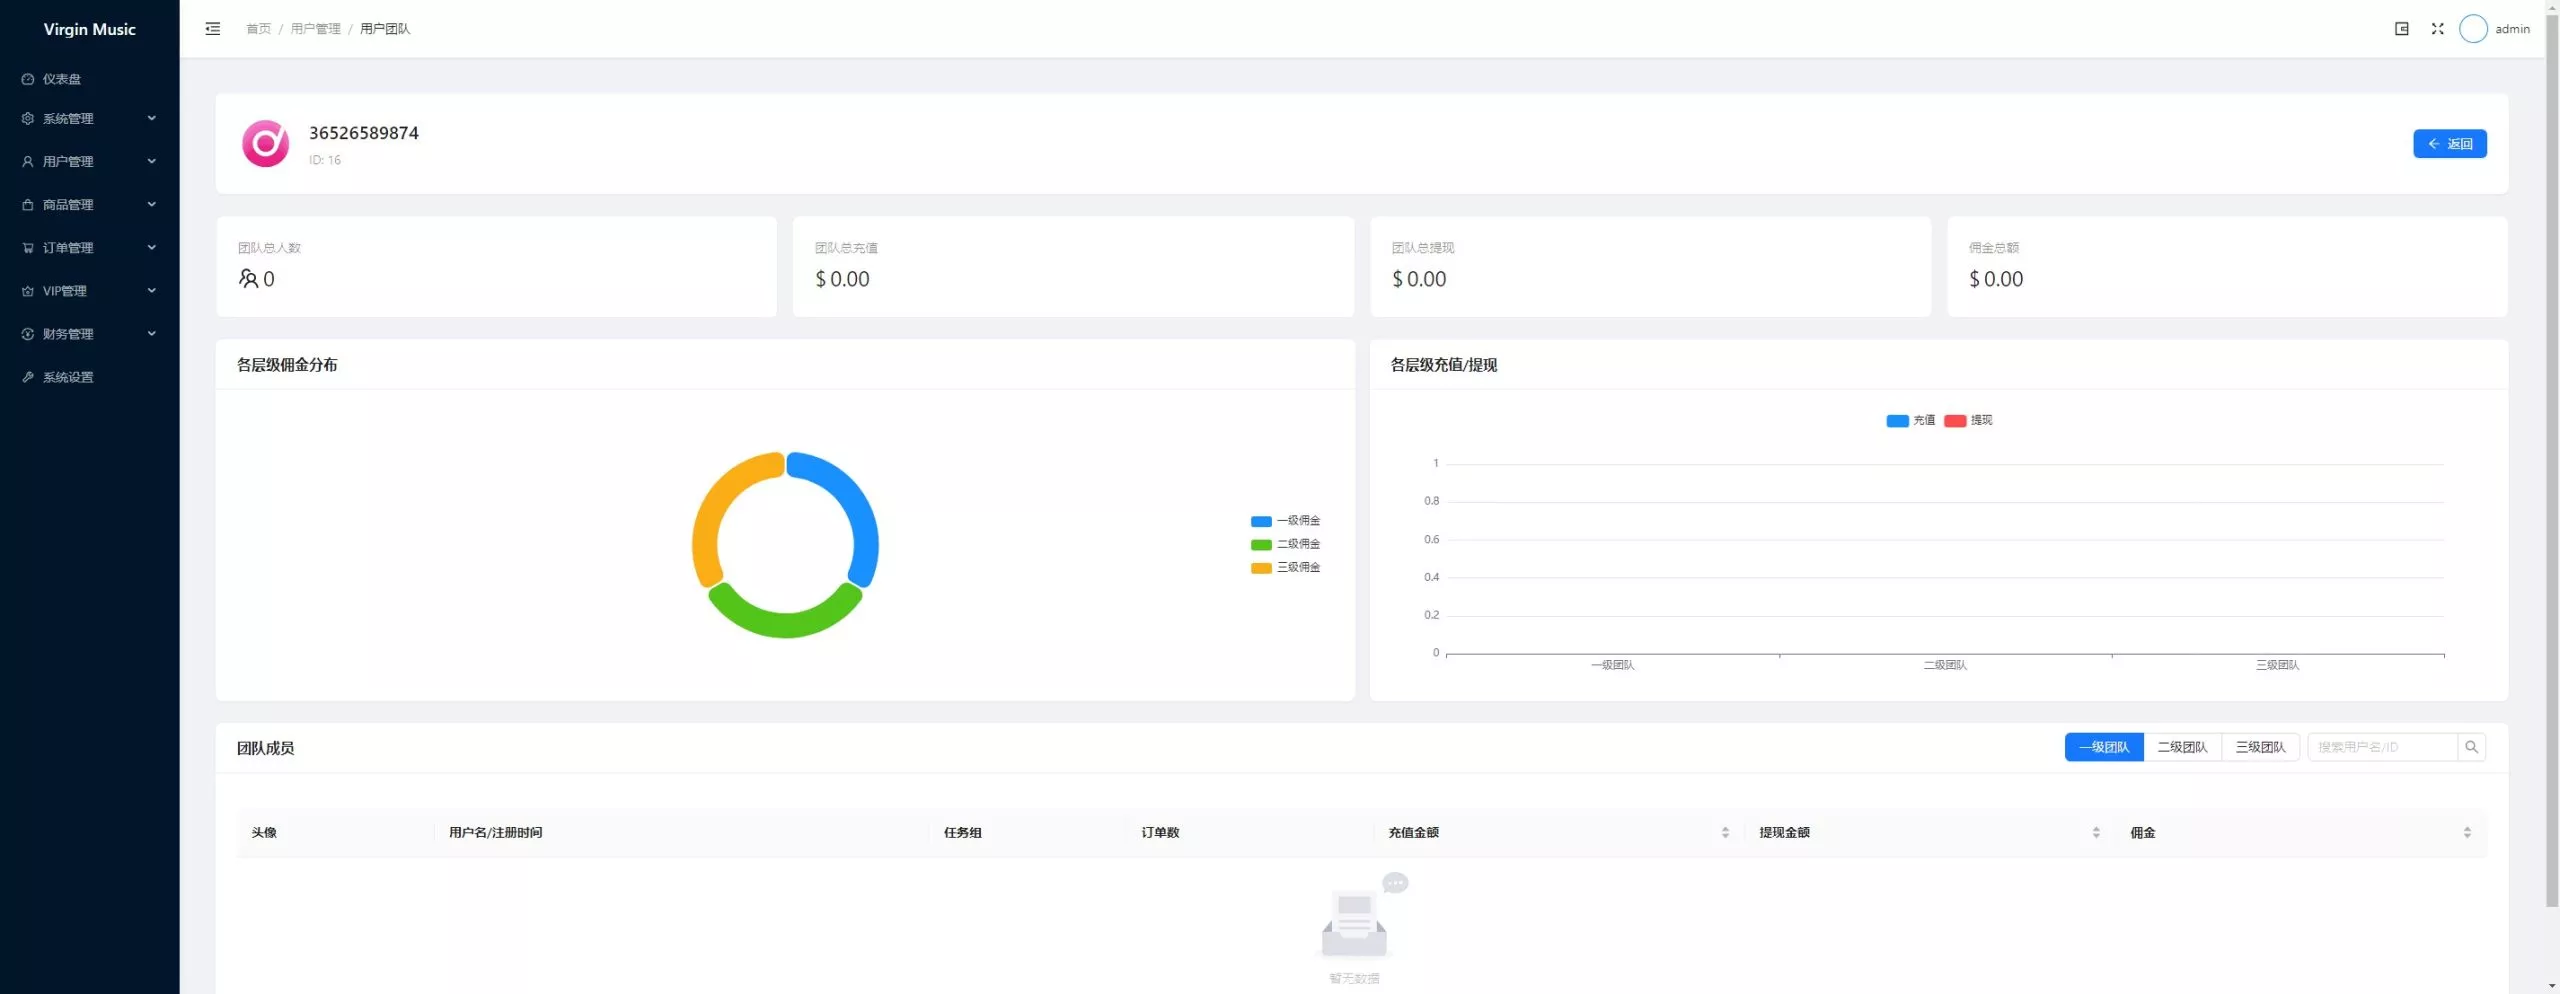The height and width of the screenshot is (994, 2560).
Task: Collapse the sidebar with the menu fold icon
Action: pyautogui.click(x=212, y=29)
